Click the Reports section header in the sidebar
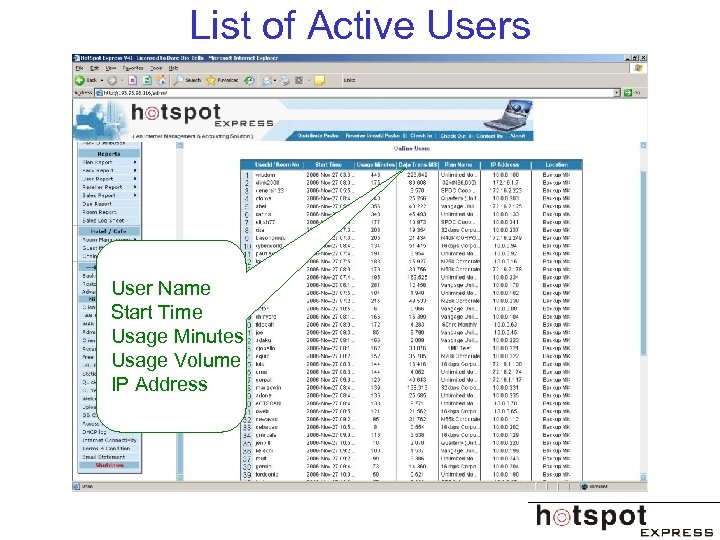 click(x=109, y=154)
